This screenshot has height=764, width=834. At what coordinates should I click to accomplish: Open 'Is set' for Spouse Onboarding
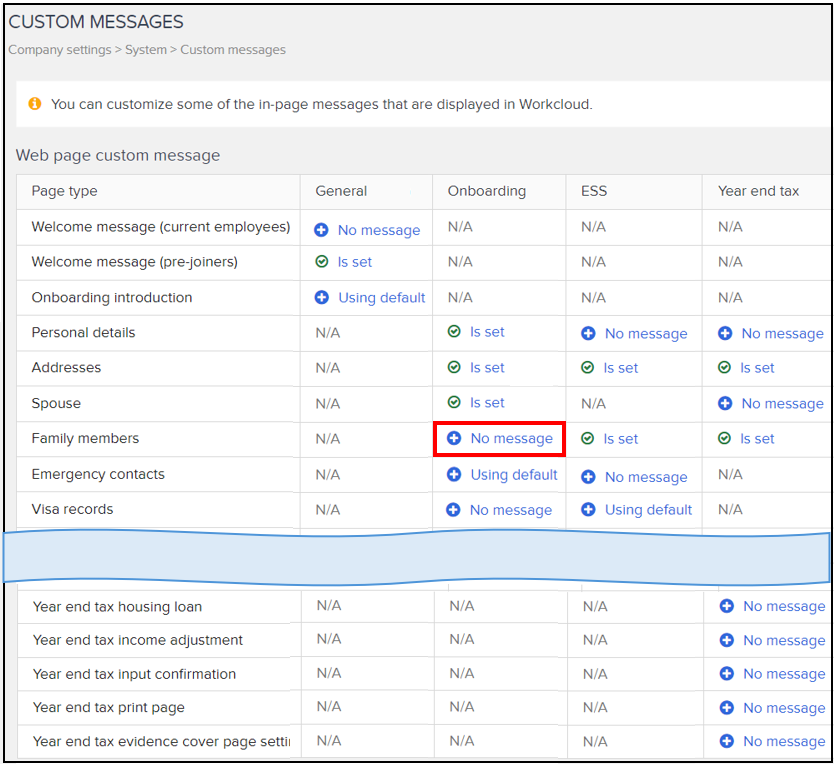[x=487, y=403]
